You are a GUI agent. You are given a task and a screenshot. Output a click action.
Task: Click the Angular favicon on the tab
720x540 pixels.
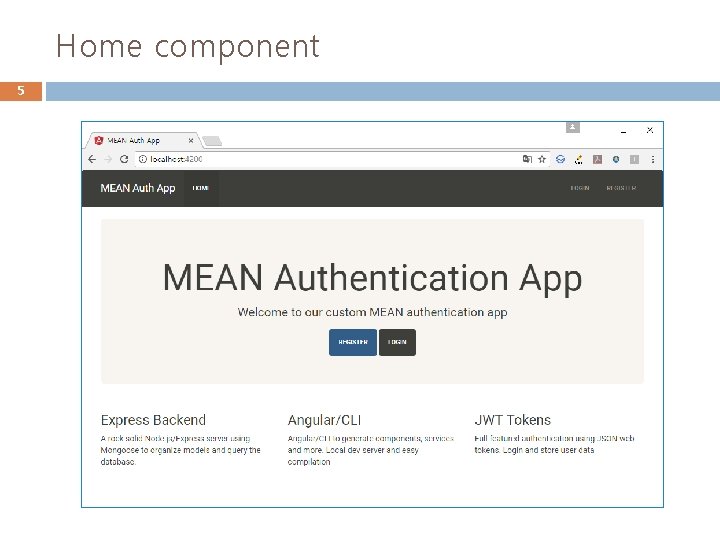pos(98,140)
